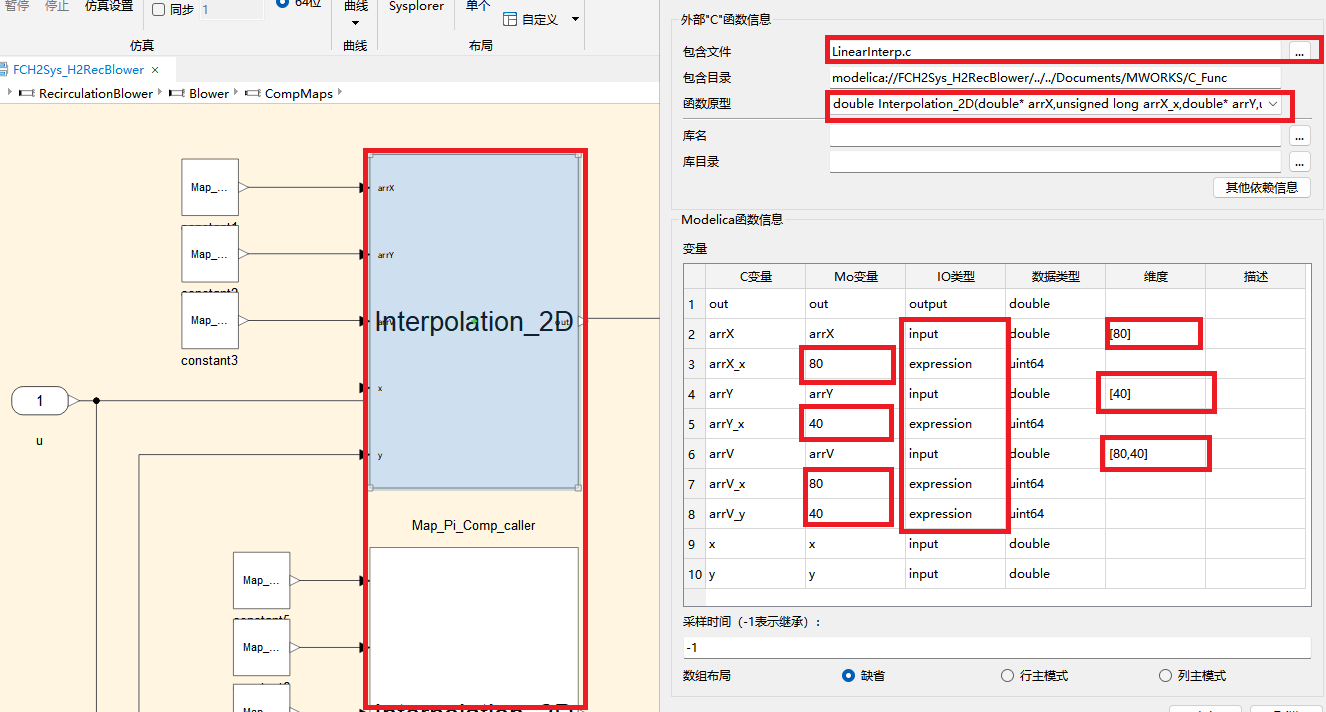Screen dimensions: 1326x712
Task: Navigate to CompMaps in breadcrumb
Action: coord(299,93)
